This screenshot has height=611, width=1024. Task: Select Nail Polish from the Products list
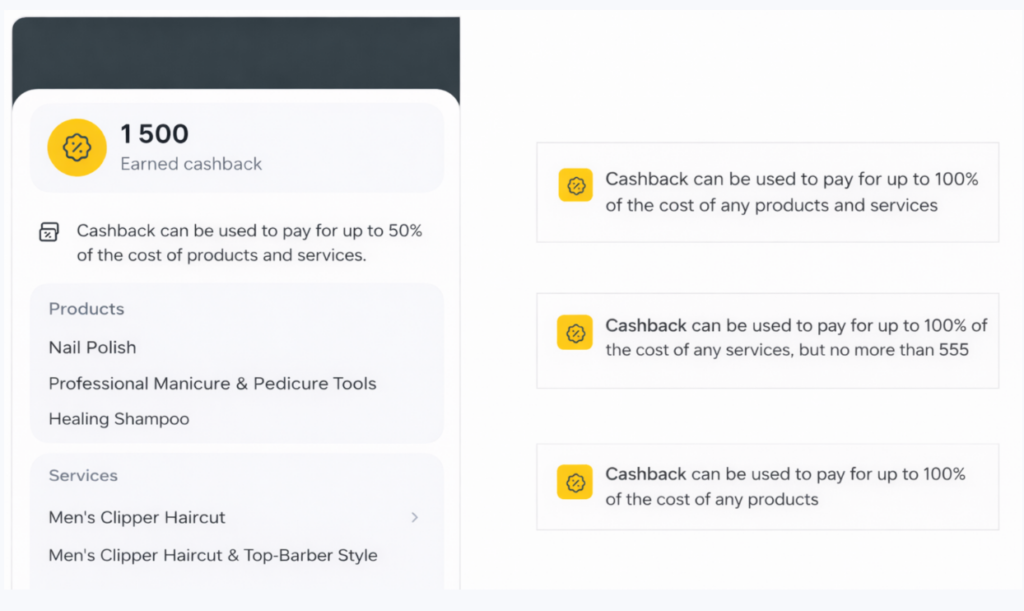click(x=92, y=347)
